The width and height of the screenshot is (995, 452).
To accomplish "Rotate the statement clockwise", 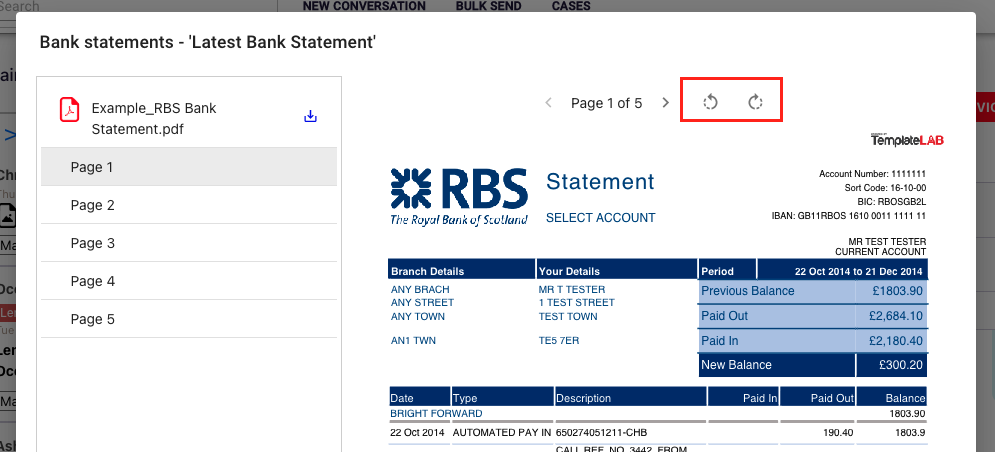I will [x=756, y=102].
